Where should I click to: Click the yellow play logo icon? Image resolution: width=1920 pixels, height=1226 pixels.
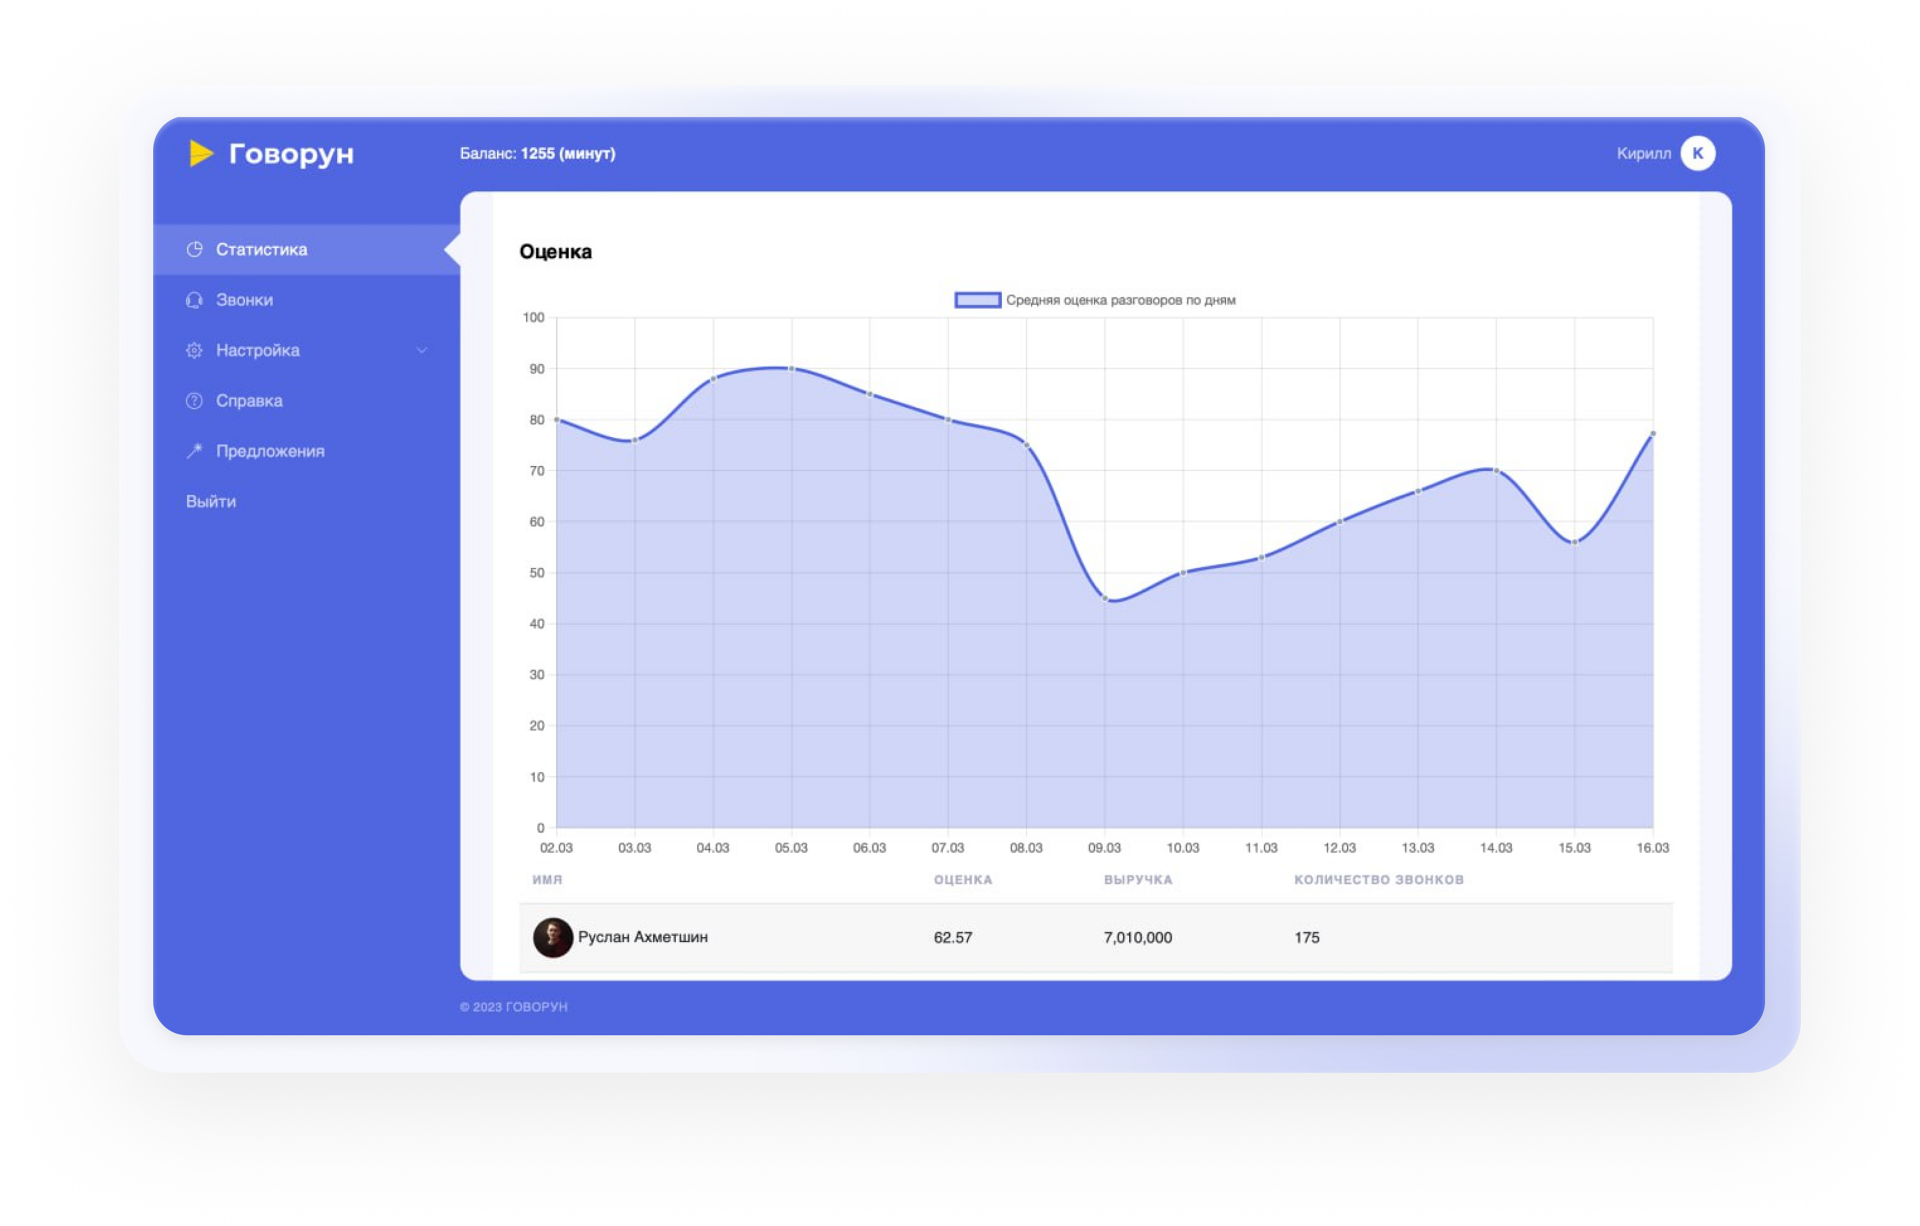tap(201, 153)
